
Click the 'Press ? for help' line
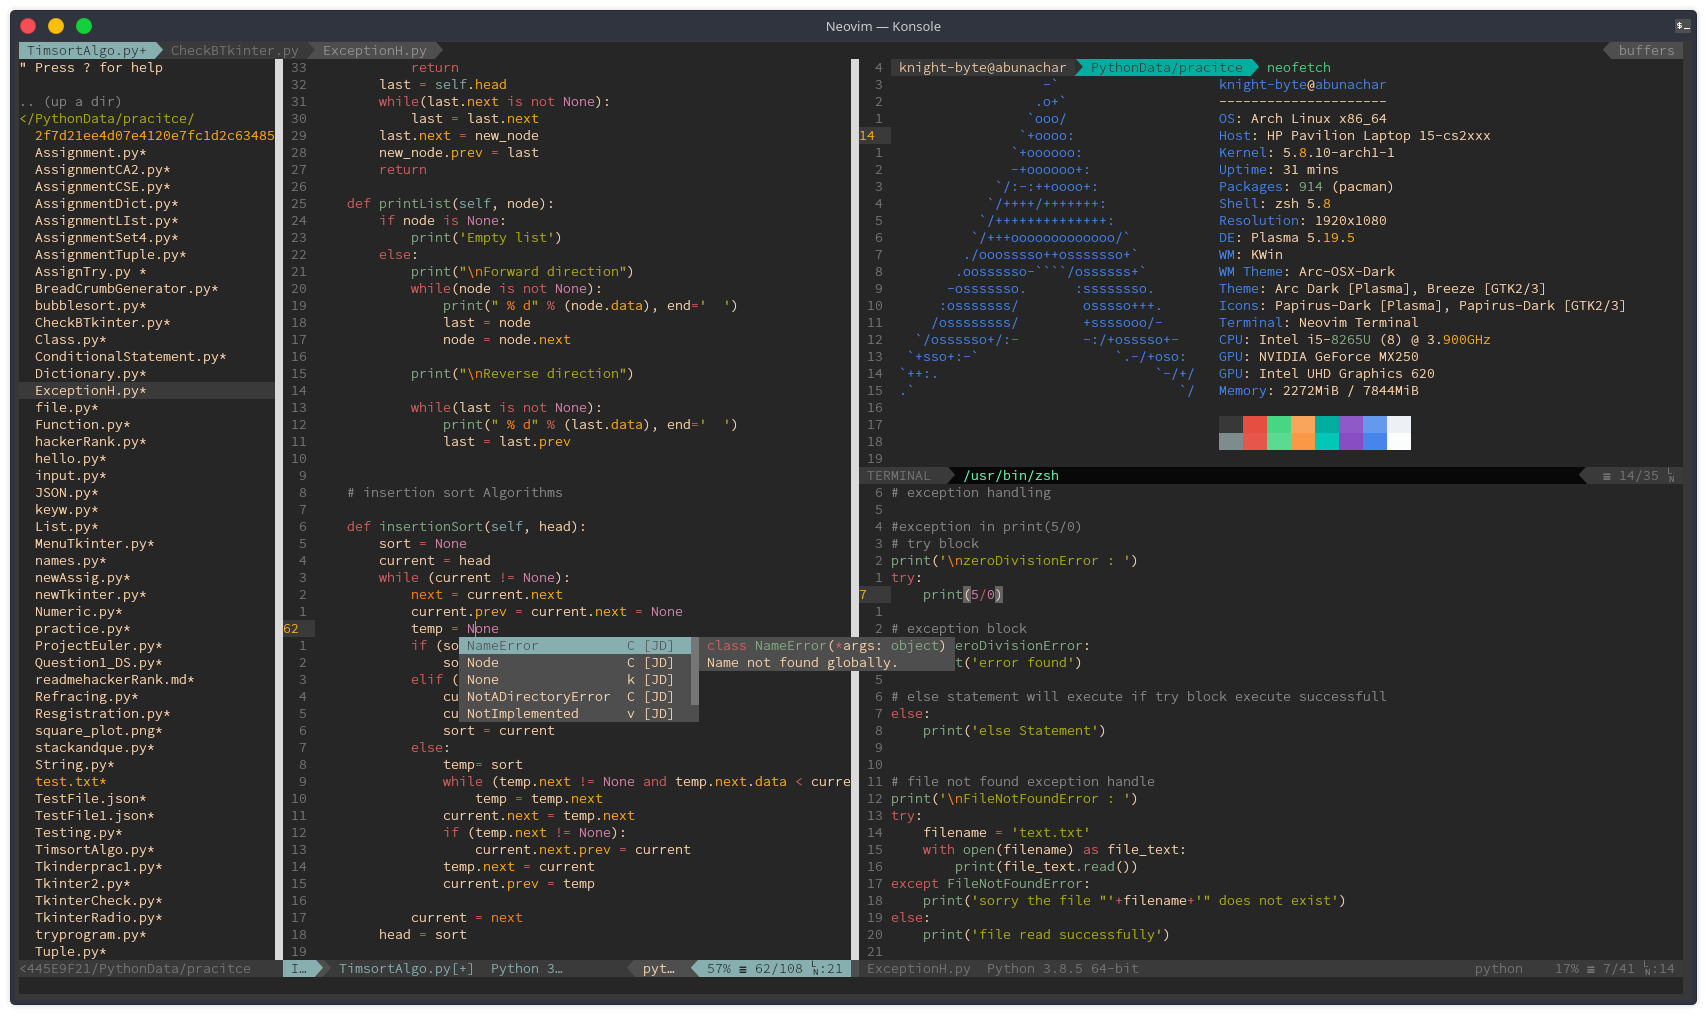(90, 67)
